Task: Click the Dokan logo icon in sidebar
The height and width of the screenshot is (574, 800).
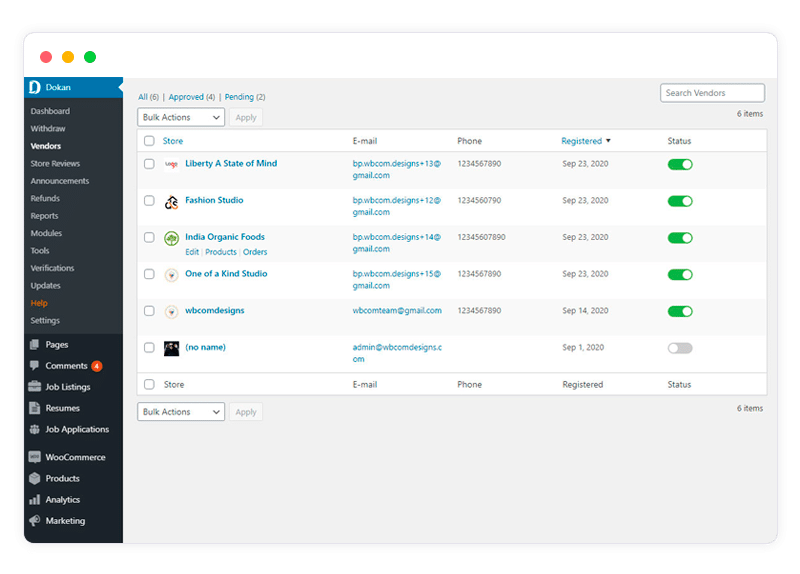Action: 35,87
